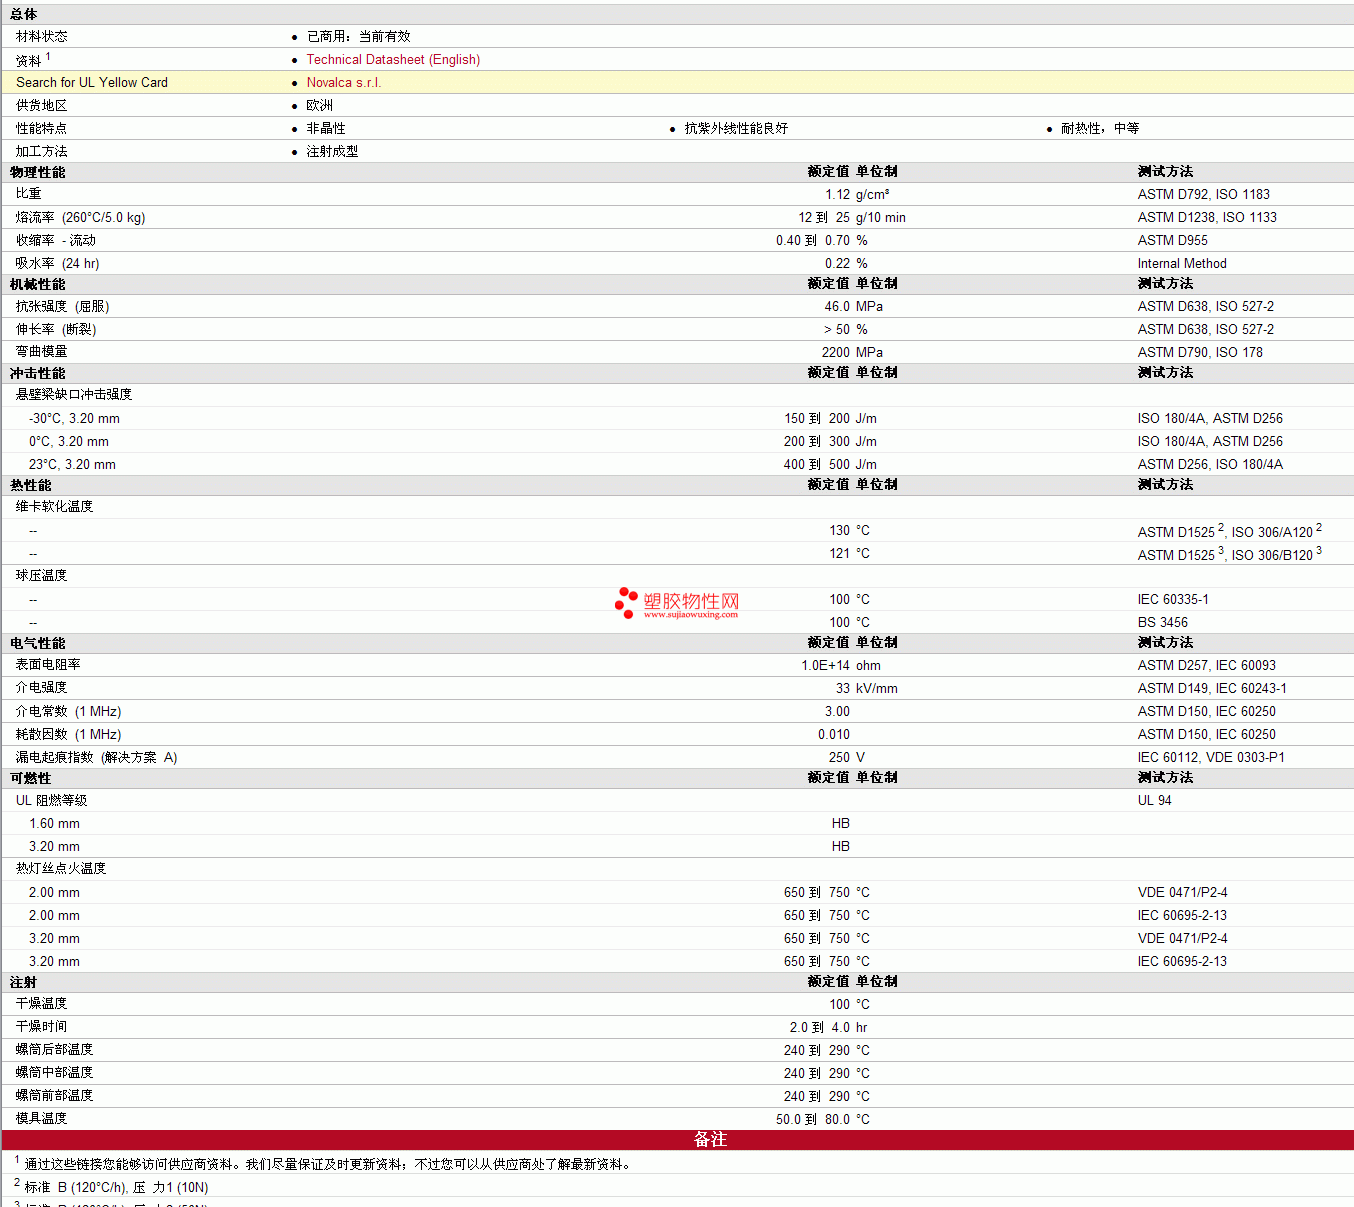Select the 注射成型 processing method
The height and width of the screenshot is (1207, 1354).
click(332, 151)
